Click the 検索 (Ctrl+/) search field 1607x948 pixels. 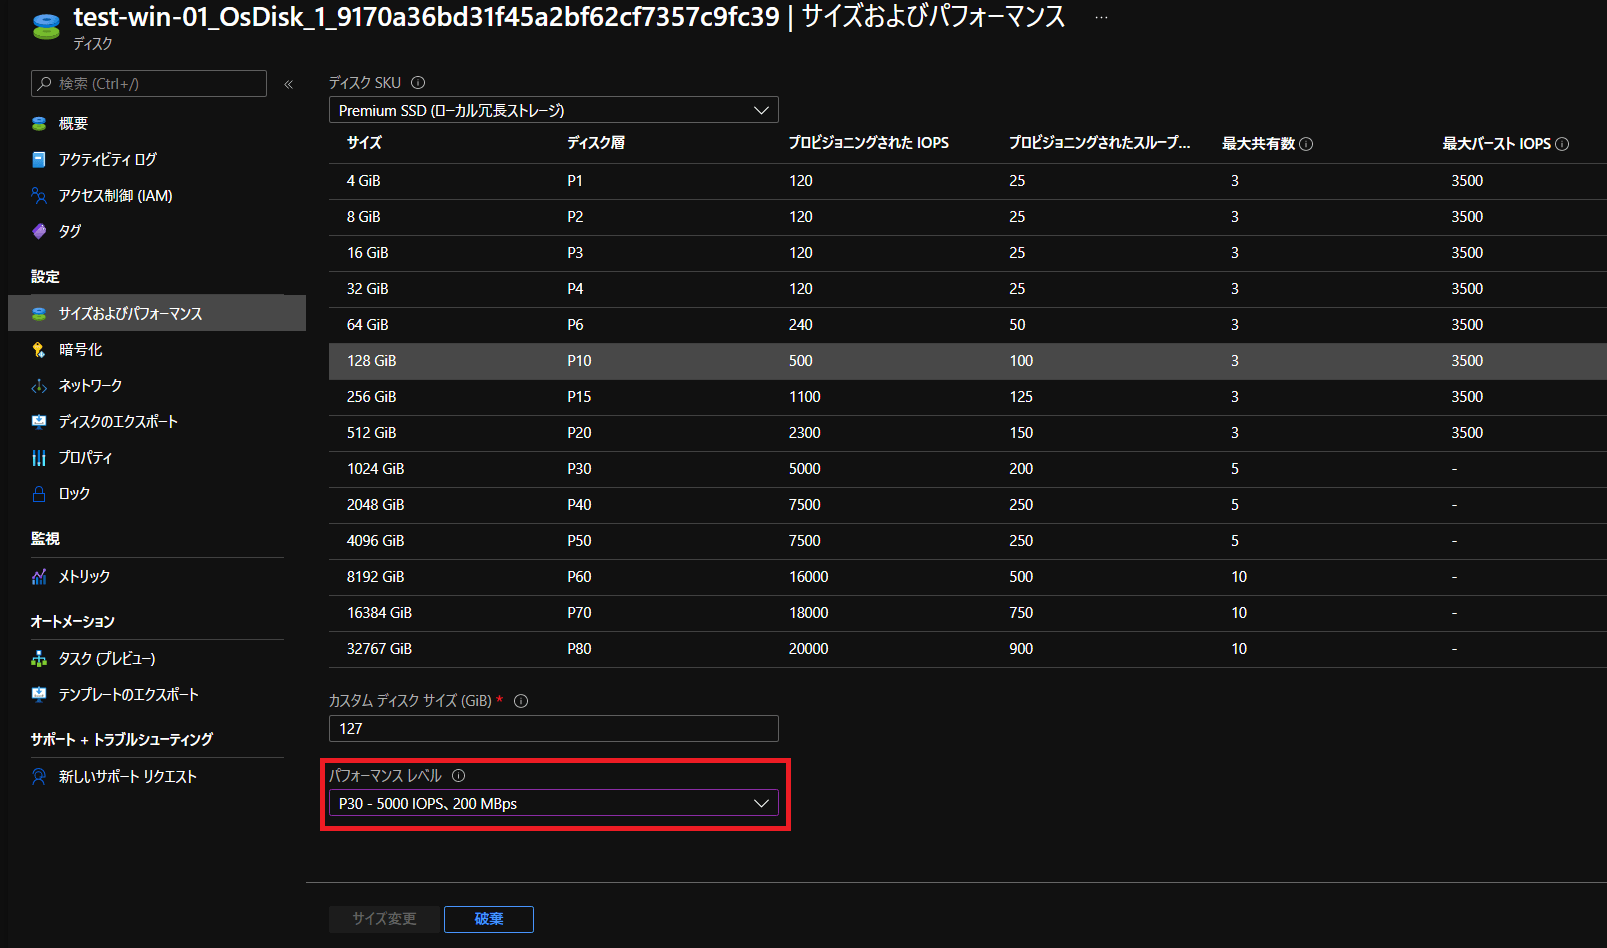coord(149,84)
